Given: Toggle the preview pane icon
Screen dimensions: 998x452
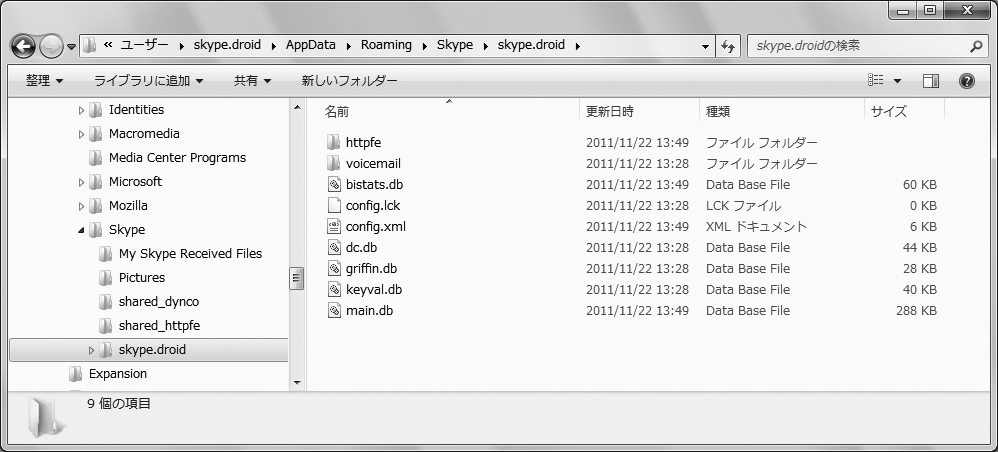Looking at the screenshot, I should [931, 81].
